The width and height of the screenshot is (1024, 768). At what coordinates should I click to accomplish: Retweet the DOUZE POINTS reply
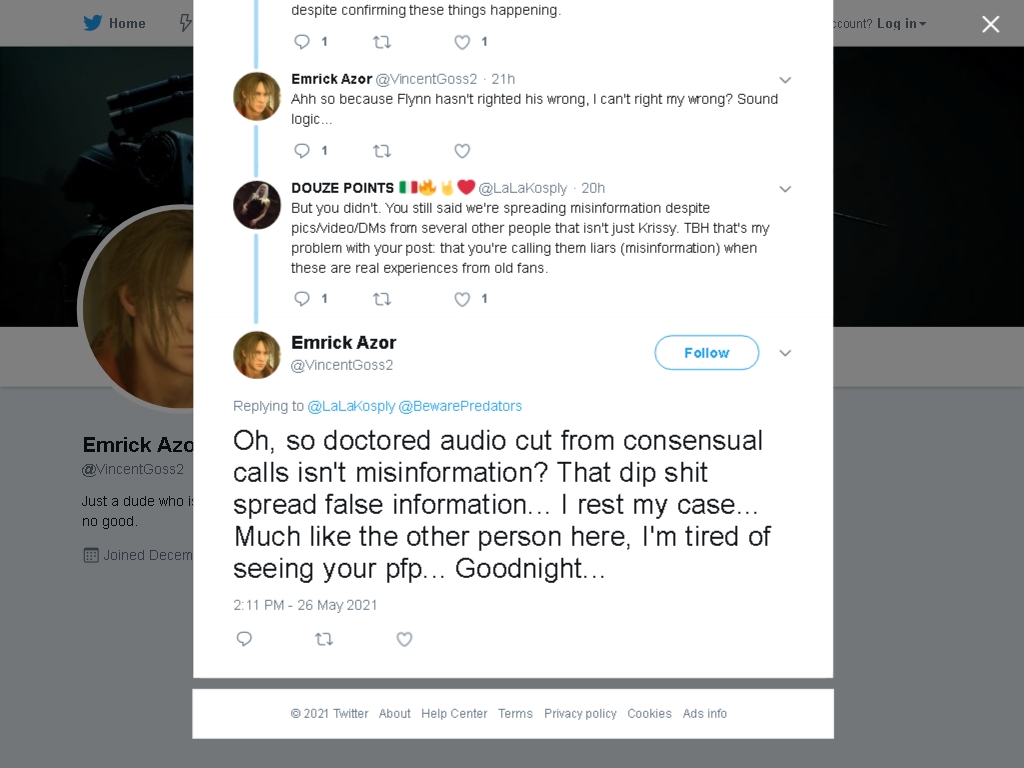382,299
